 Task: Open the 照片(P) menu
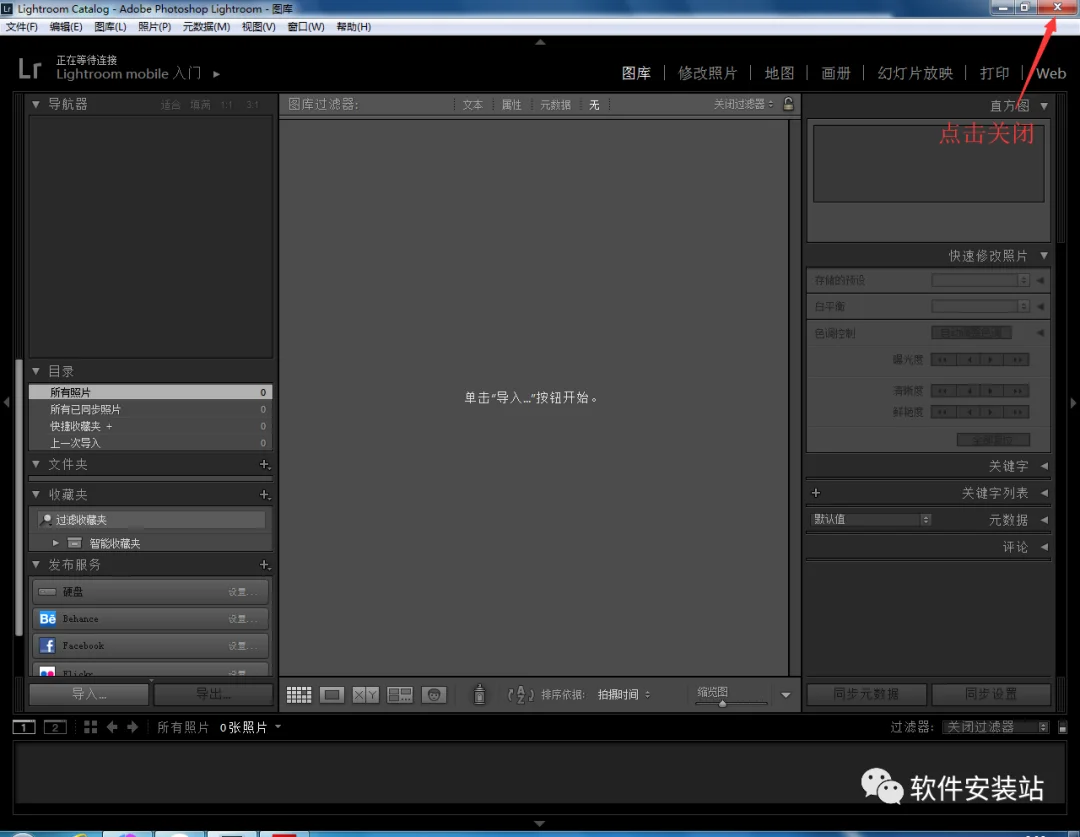154,27
